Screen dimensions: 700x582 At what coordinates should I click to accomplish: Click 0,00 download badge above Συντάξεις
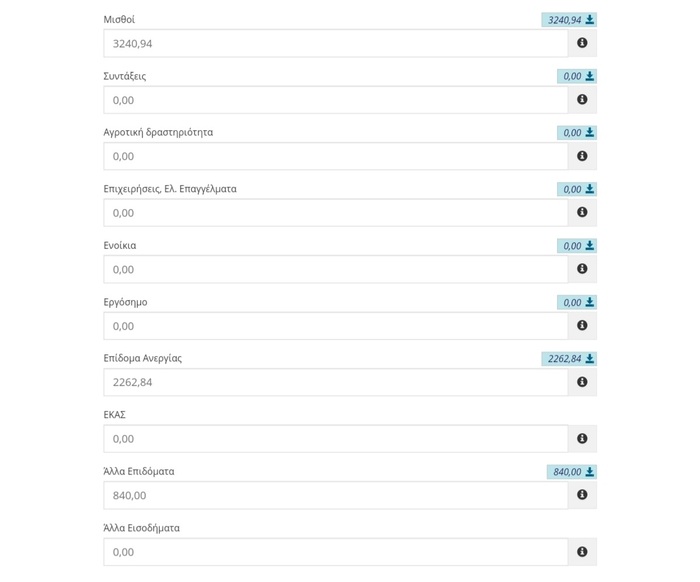[577, 76]
